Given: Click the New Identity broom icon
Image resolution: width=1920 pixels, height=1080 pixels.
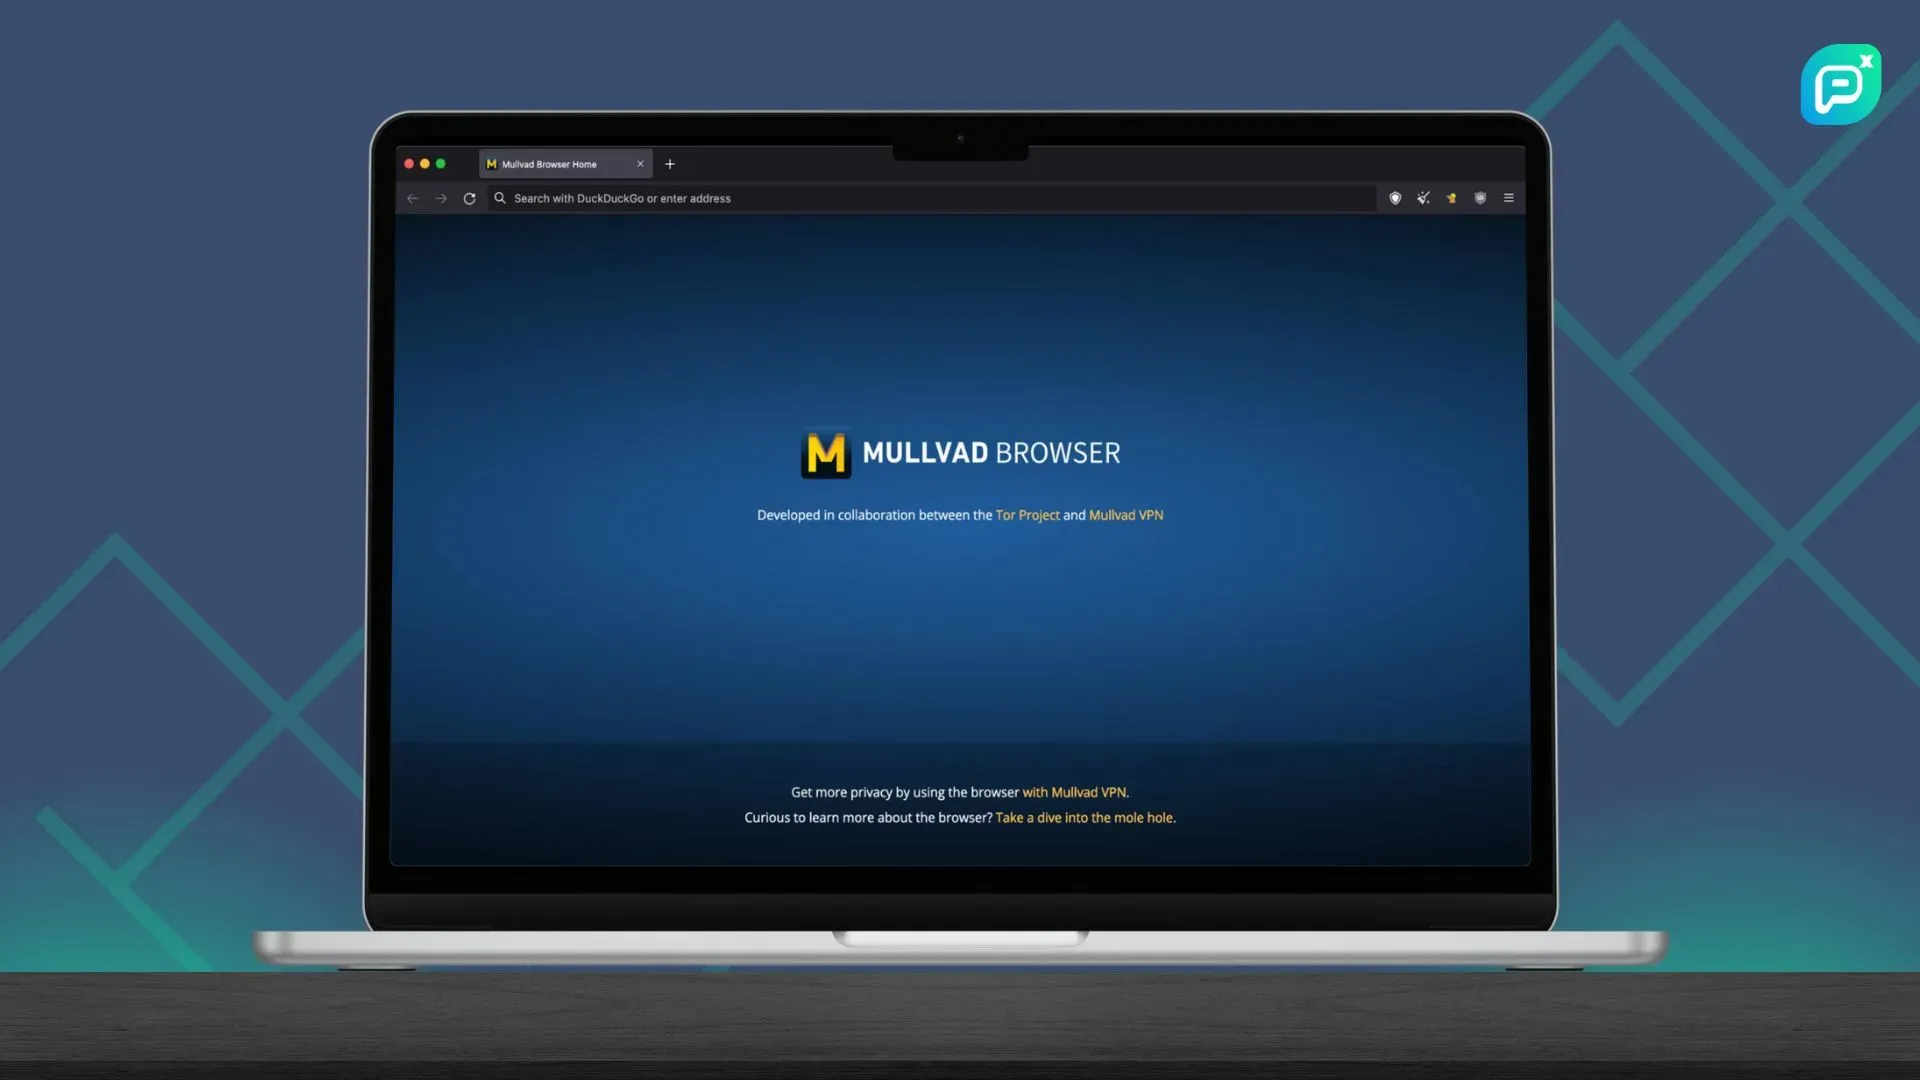Looking at the screenshot, I should click(x=1423, y=198).
